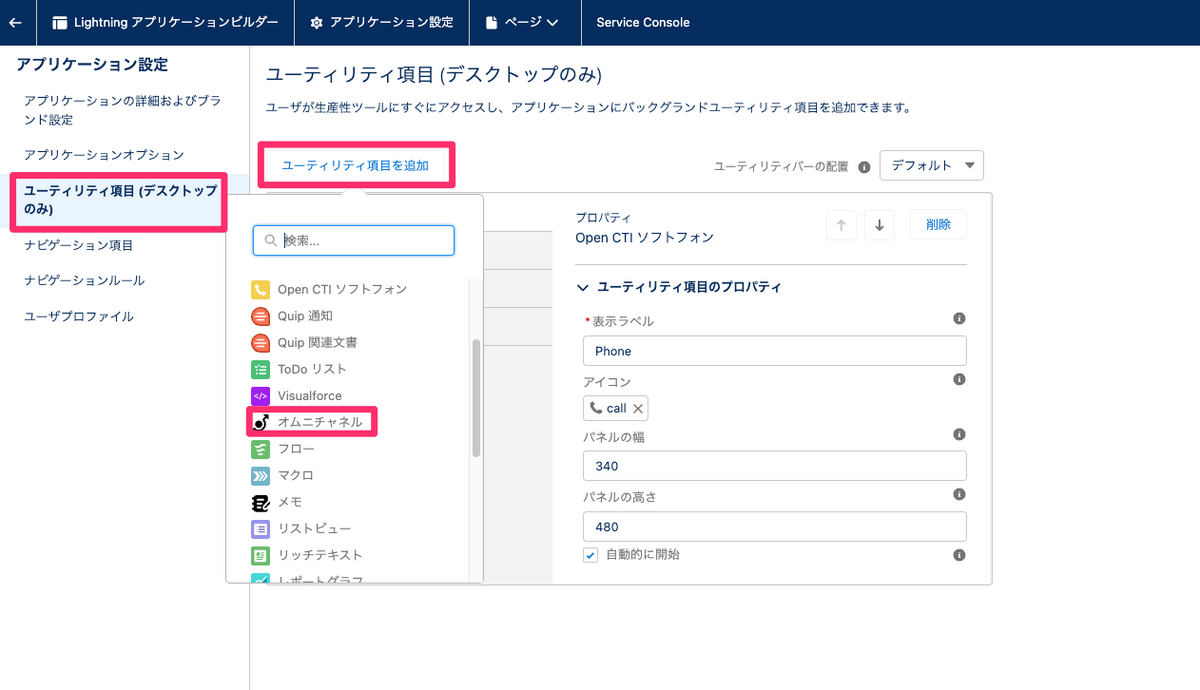This screenshot has height=690, width=1200.
Task: Click the gear icon beside アプリケーション設定
Action: point(317,22)
